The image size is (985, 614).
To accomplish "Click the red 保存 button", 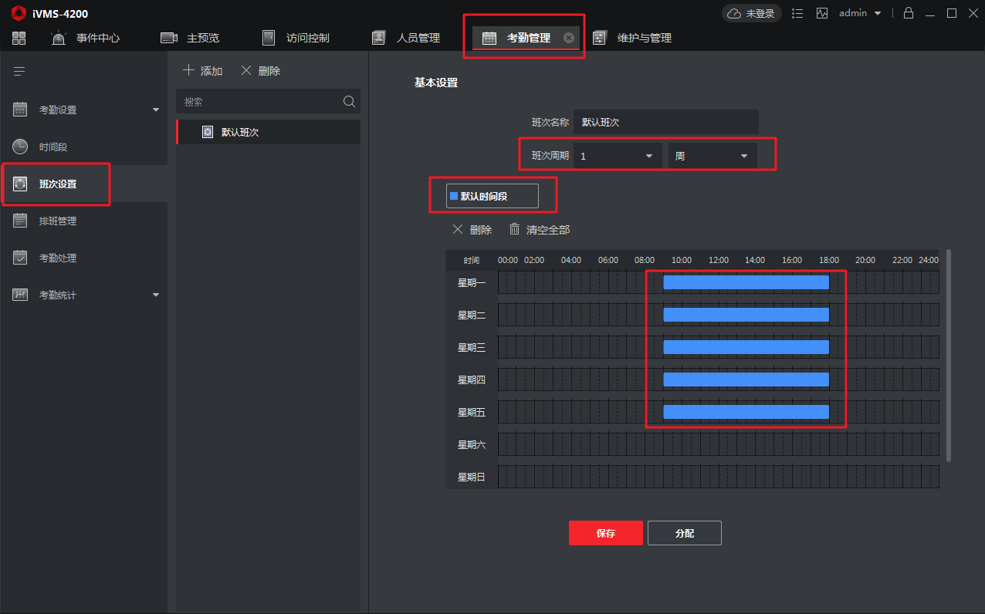I will click(606, 533).
